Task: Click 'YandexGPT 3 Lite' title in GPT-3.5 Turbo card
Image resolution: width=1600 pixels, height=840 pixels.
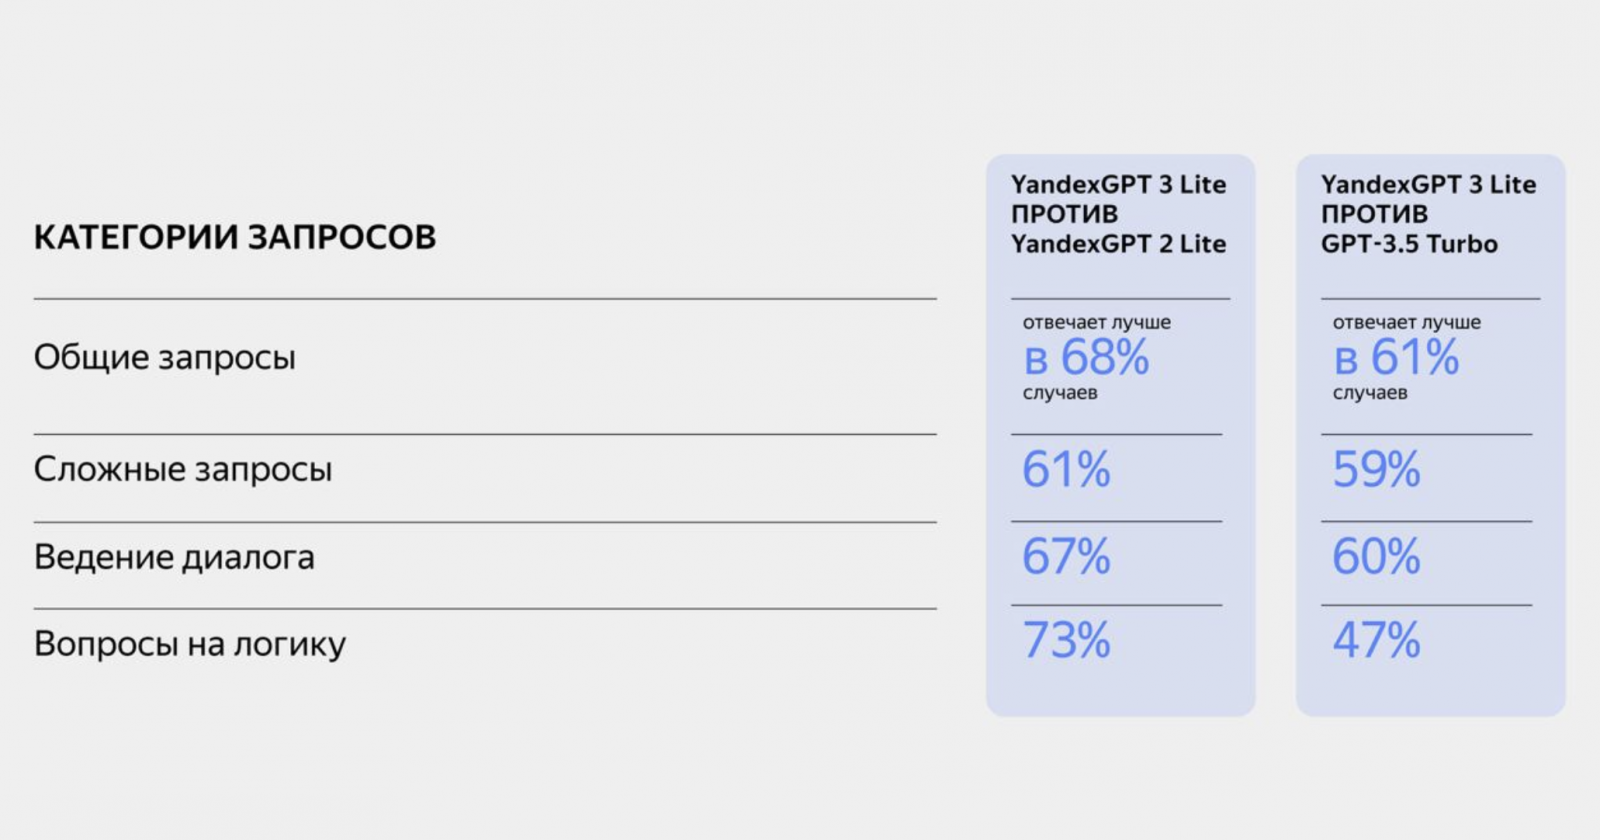Action: click(1428, 185)
